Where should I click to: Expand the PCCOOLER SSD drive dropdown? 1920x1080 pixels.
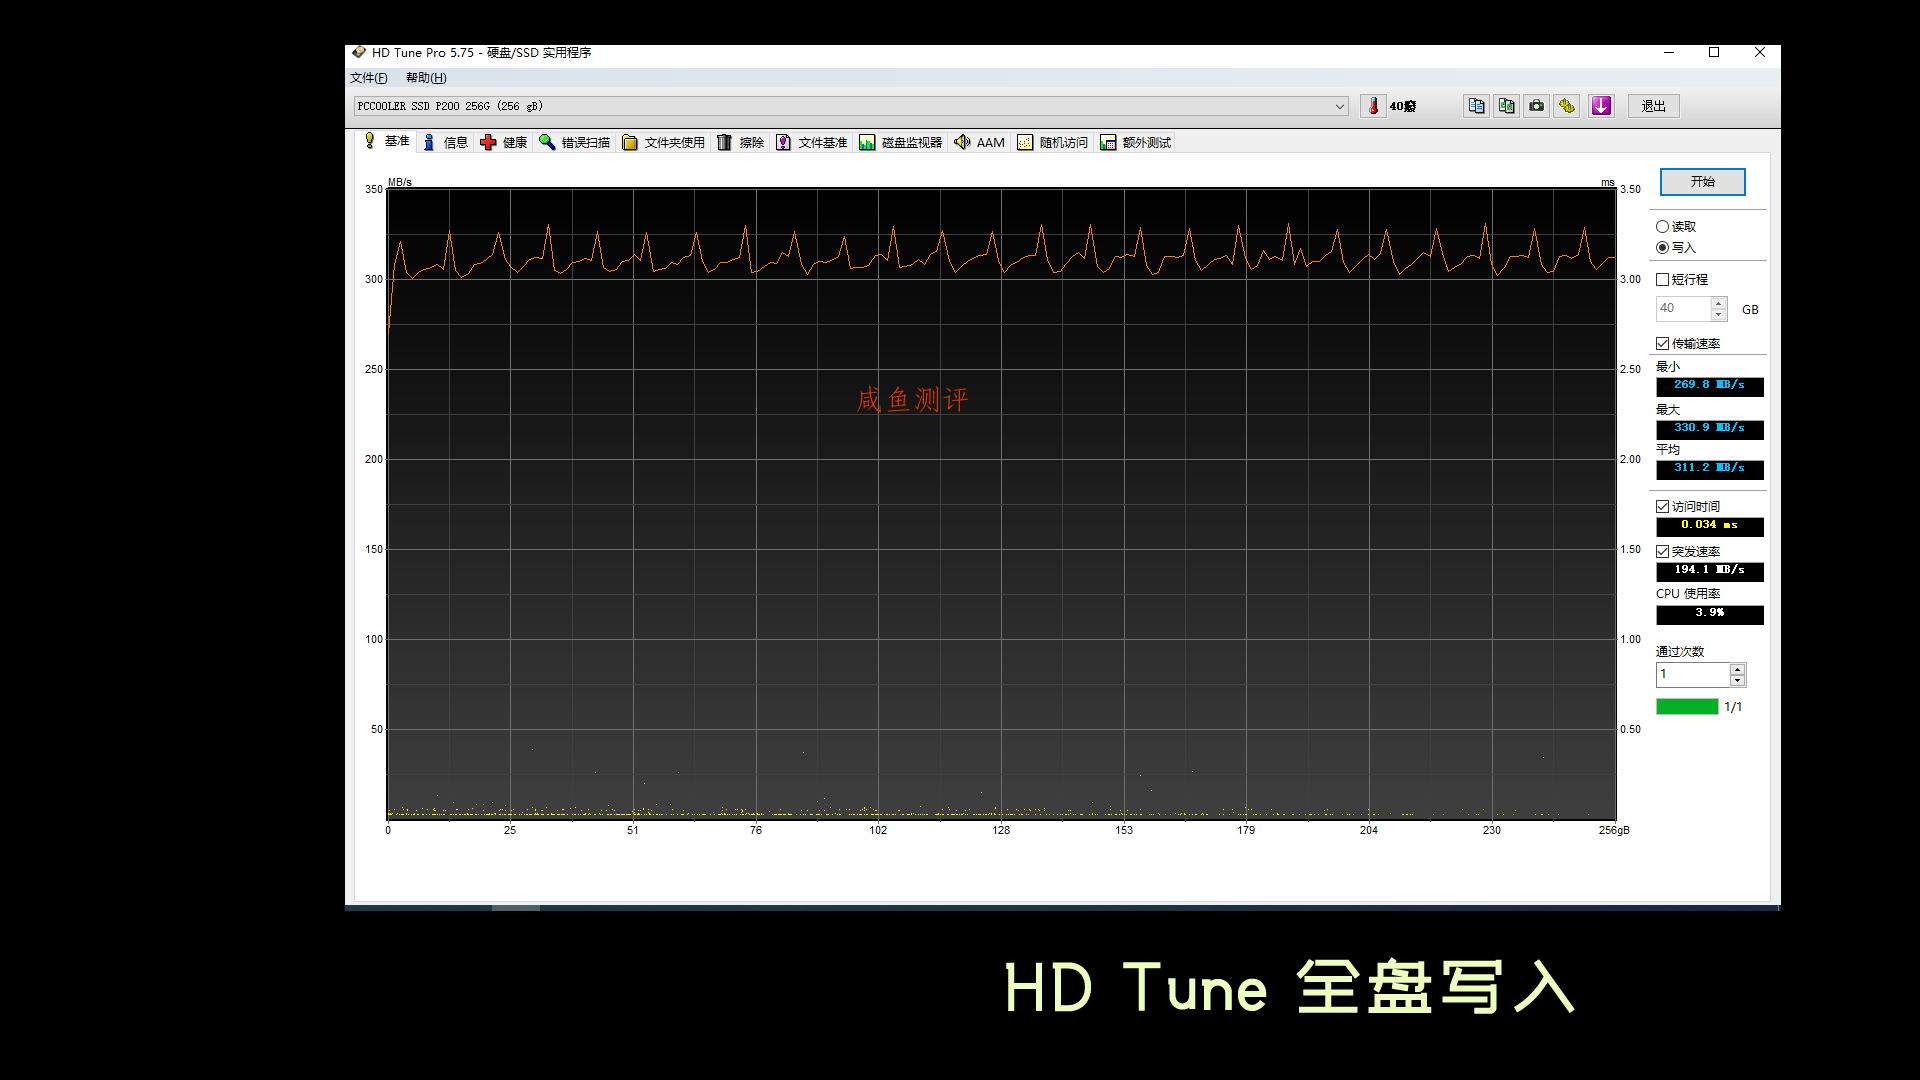tap(1339, 106)
